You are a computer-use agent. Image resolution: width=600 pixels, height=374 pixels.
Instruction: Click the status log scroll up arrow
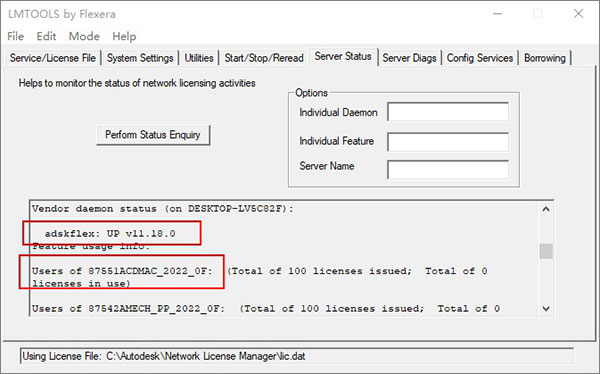tap(546, 209)
